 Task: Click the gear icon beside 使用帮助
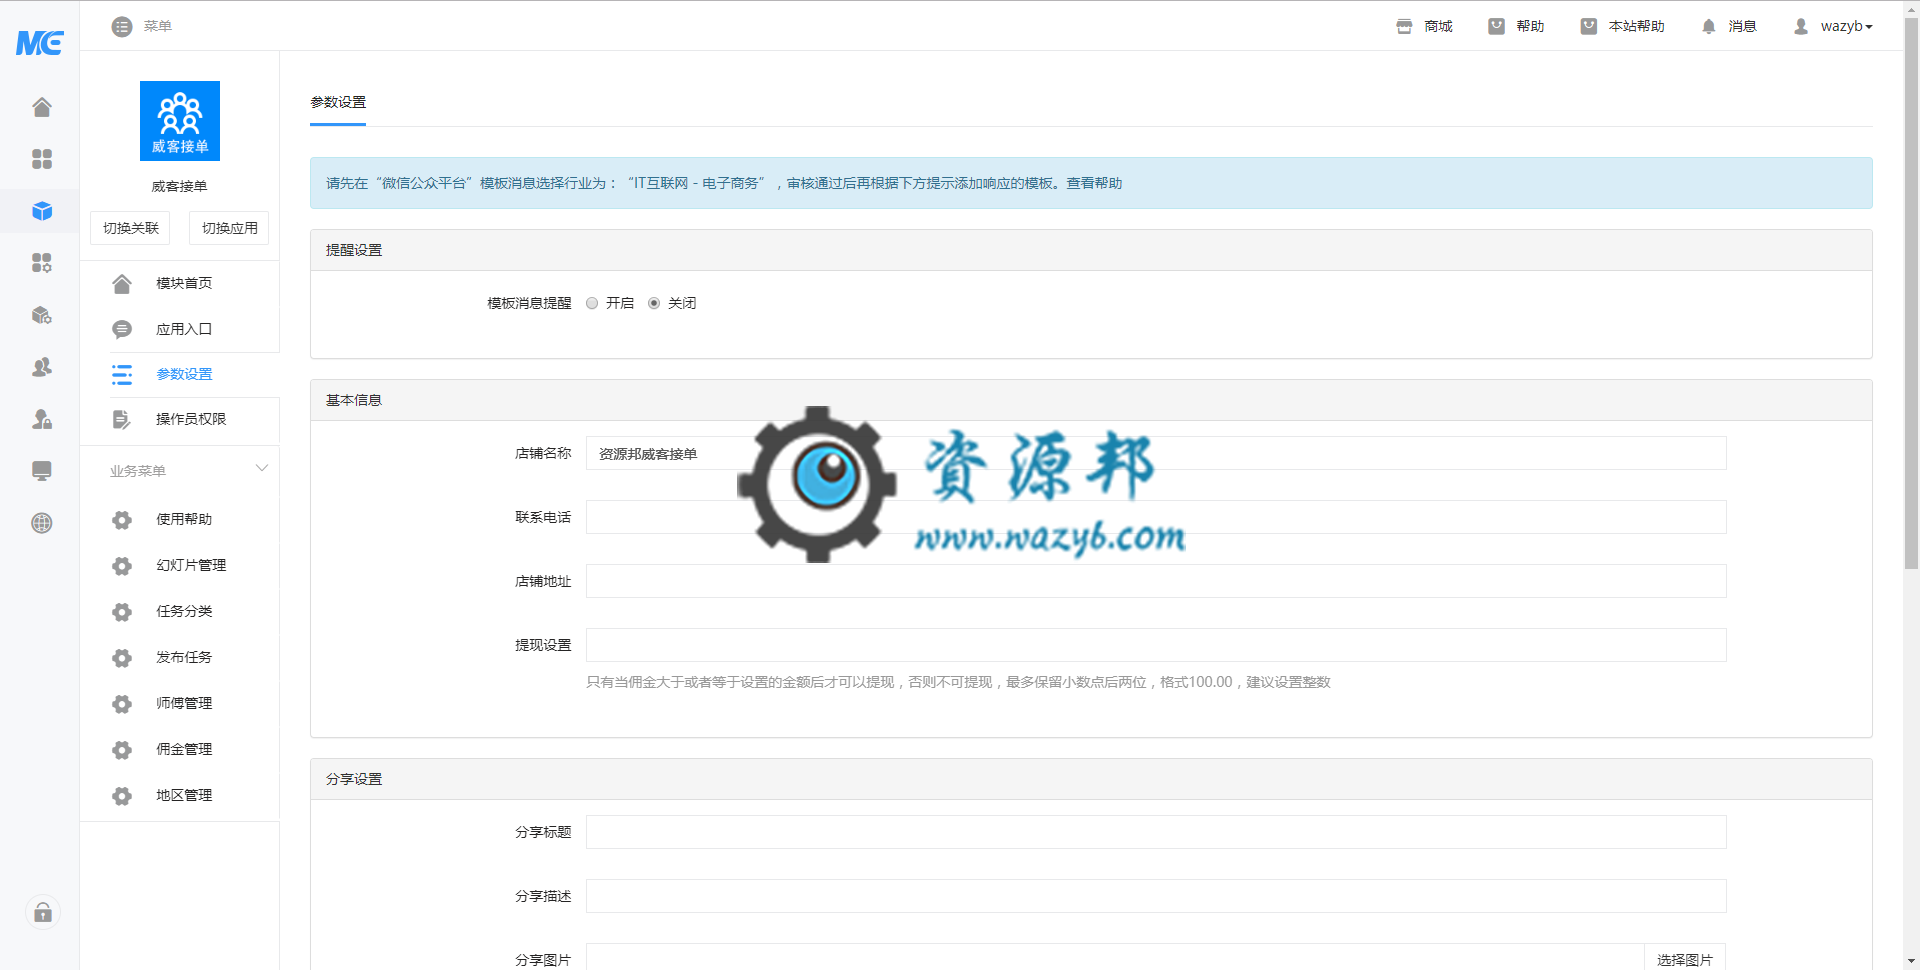coord(122,519)
